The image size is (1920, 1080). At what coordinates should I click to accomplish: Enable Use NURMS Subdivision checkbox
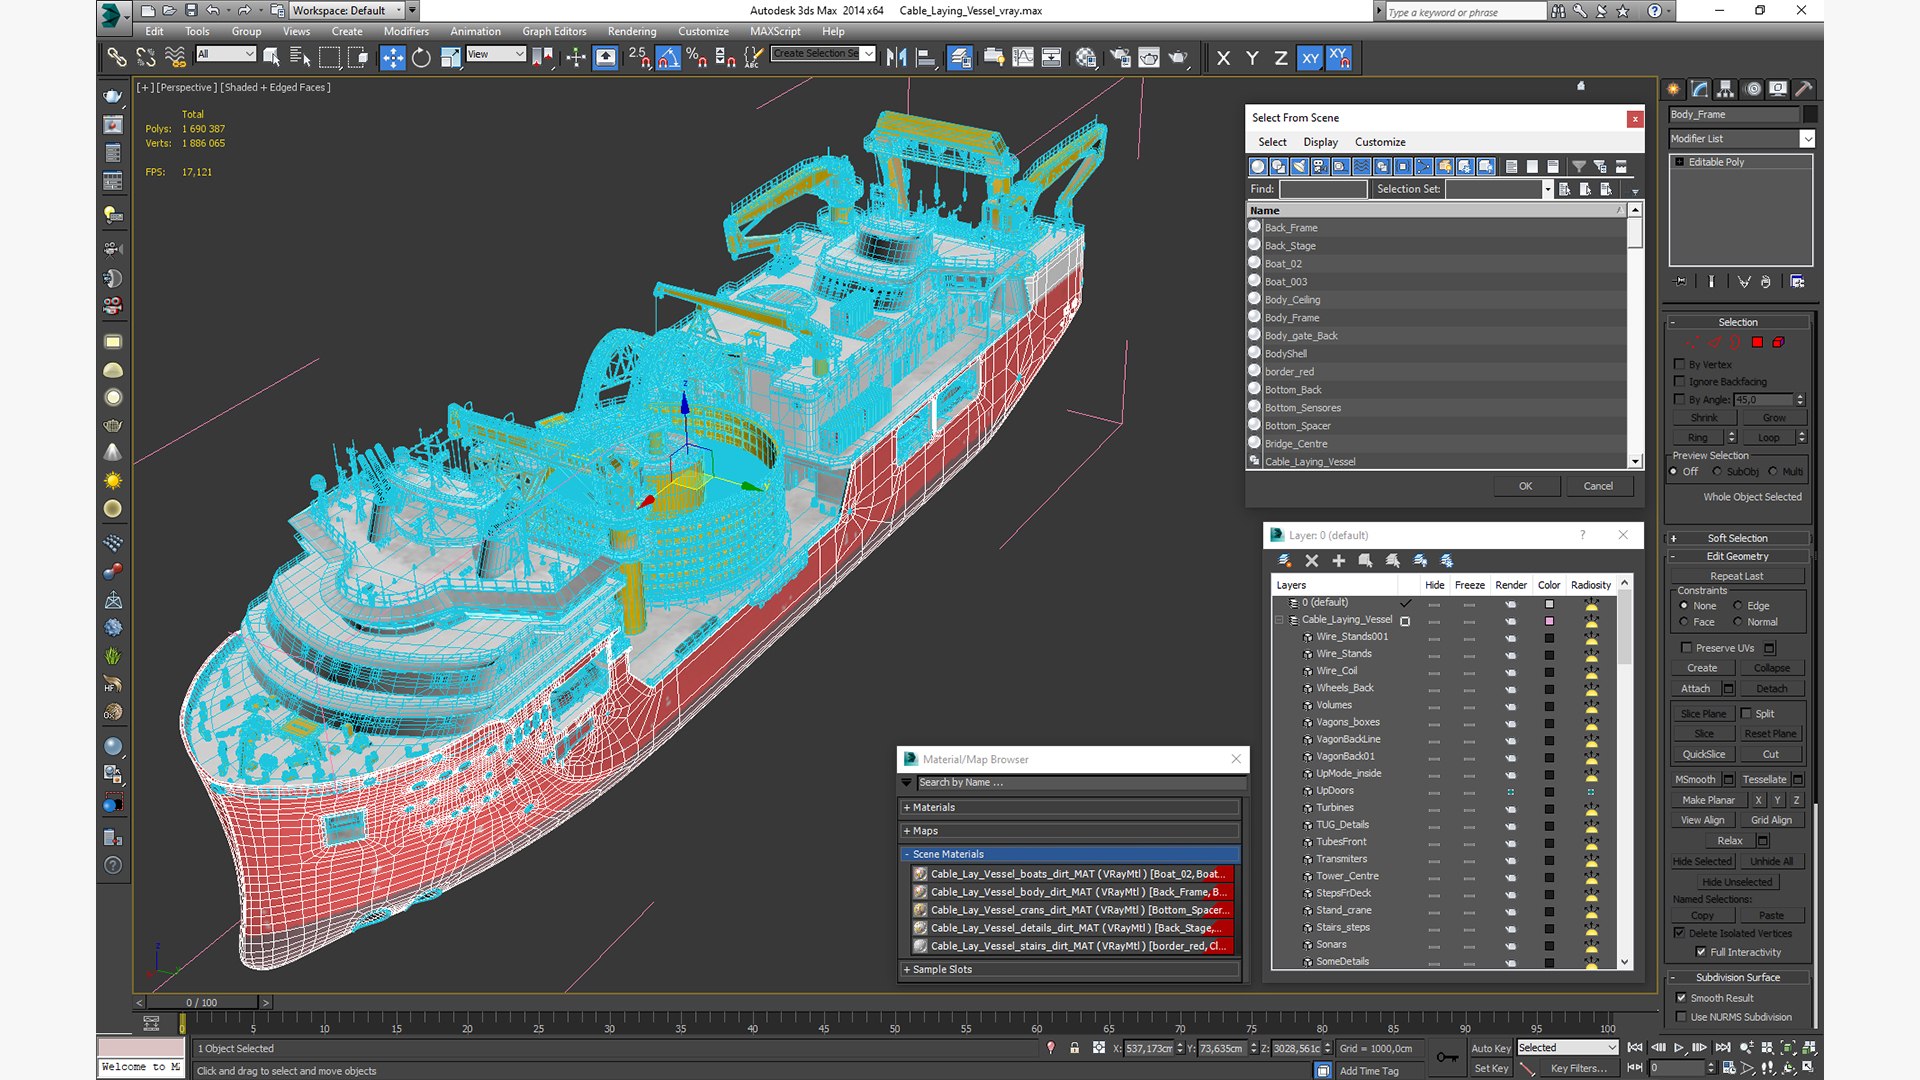point(1681,1016)
